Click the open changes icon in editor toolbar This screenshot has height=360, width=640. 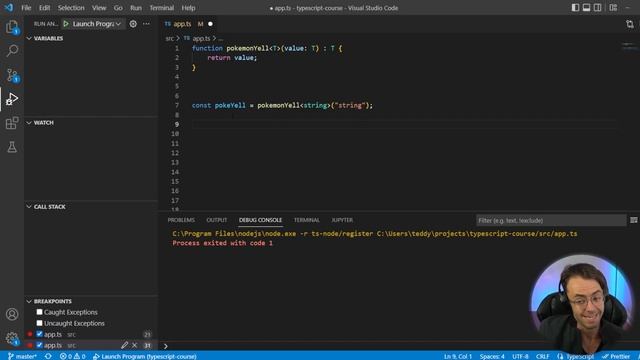tap(630, 24)
